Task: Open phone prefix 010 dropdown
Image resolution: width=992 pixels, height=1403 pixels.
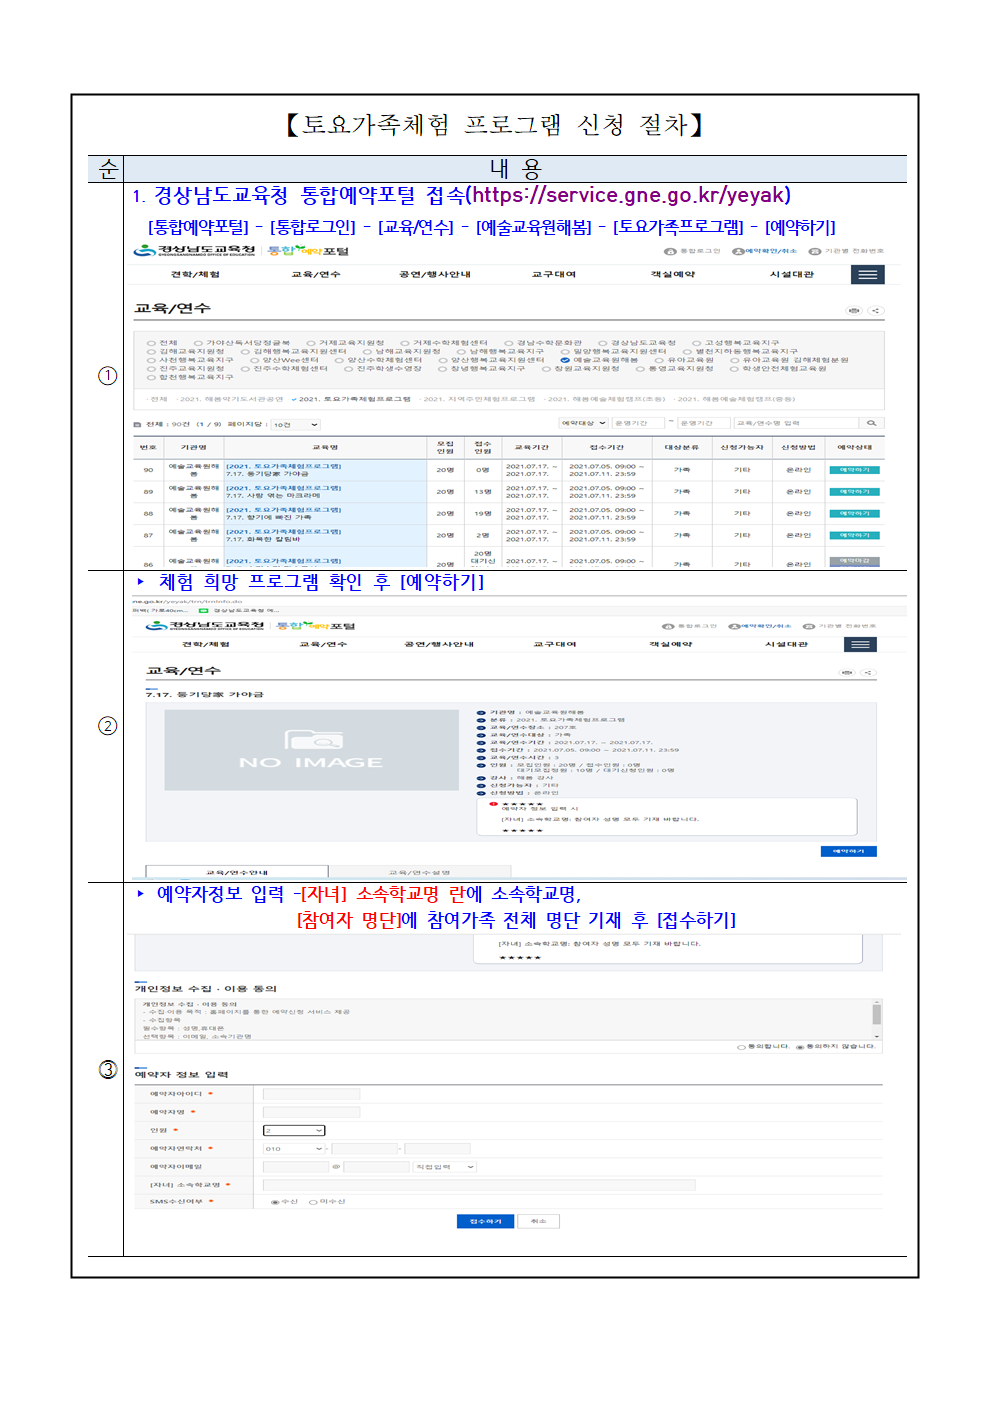Action: pos(294,1149)
